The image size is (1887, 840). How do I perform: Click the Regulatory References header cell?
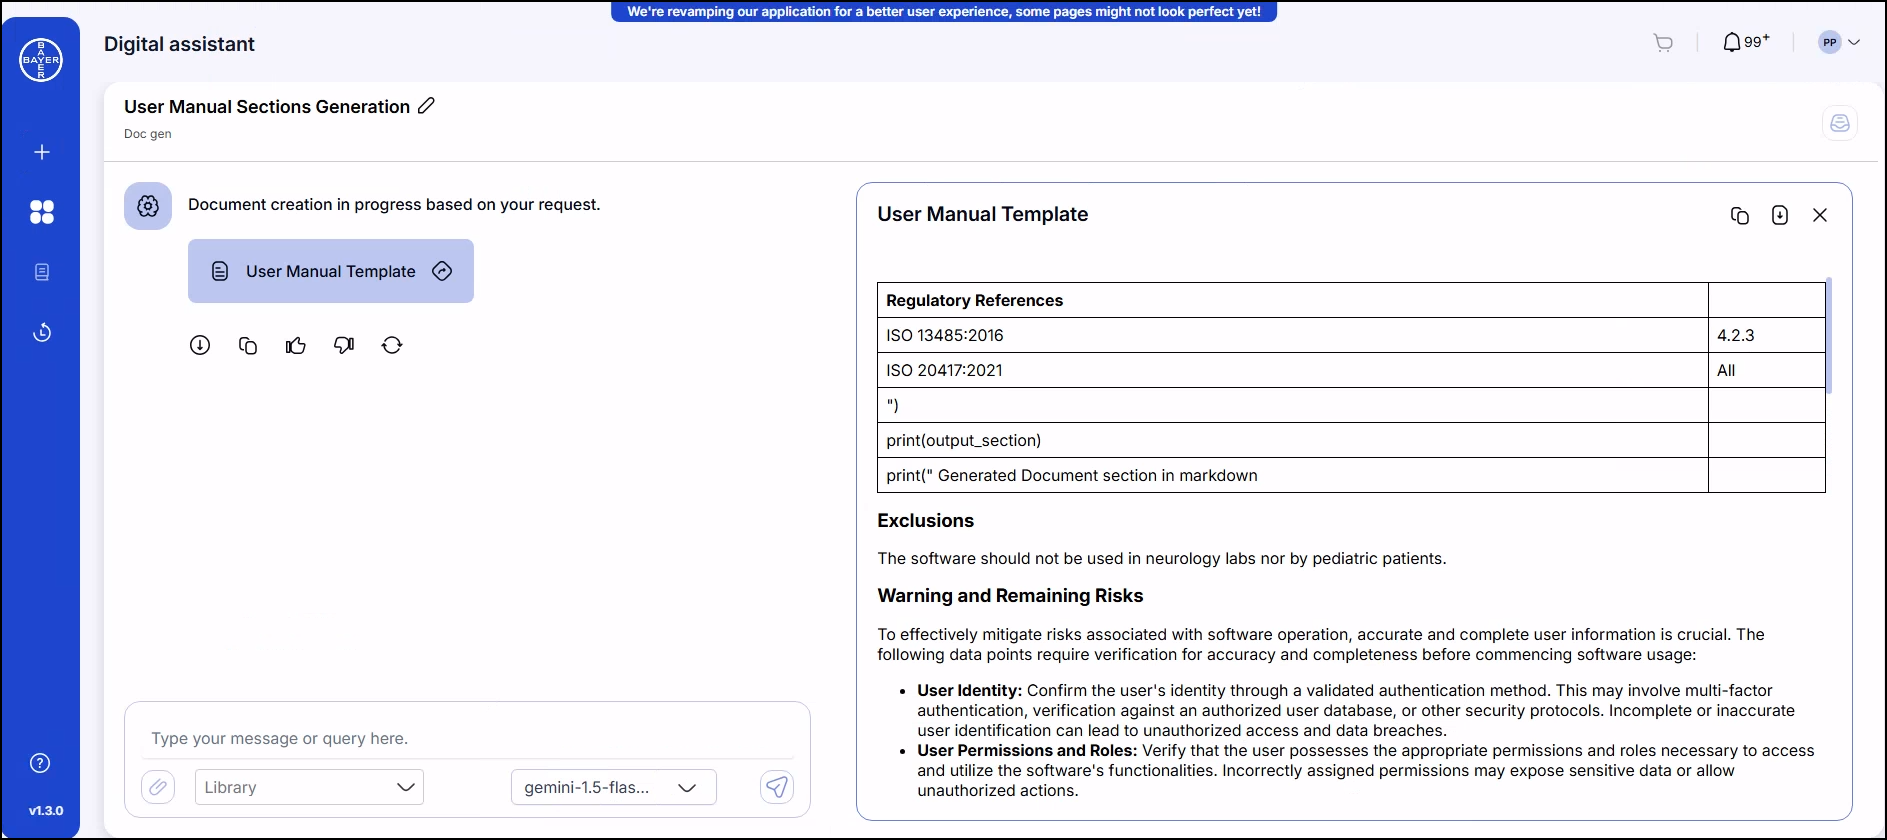click(1292, 300)
